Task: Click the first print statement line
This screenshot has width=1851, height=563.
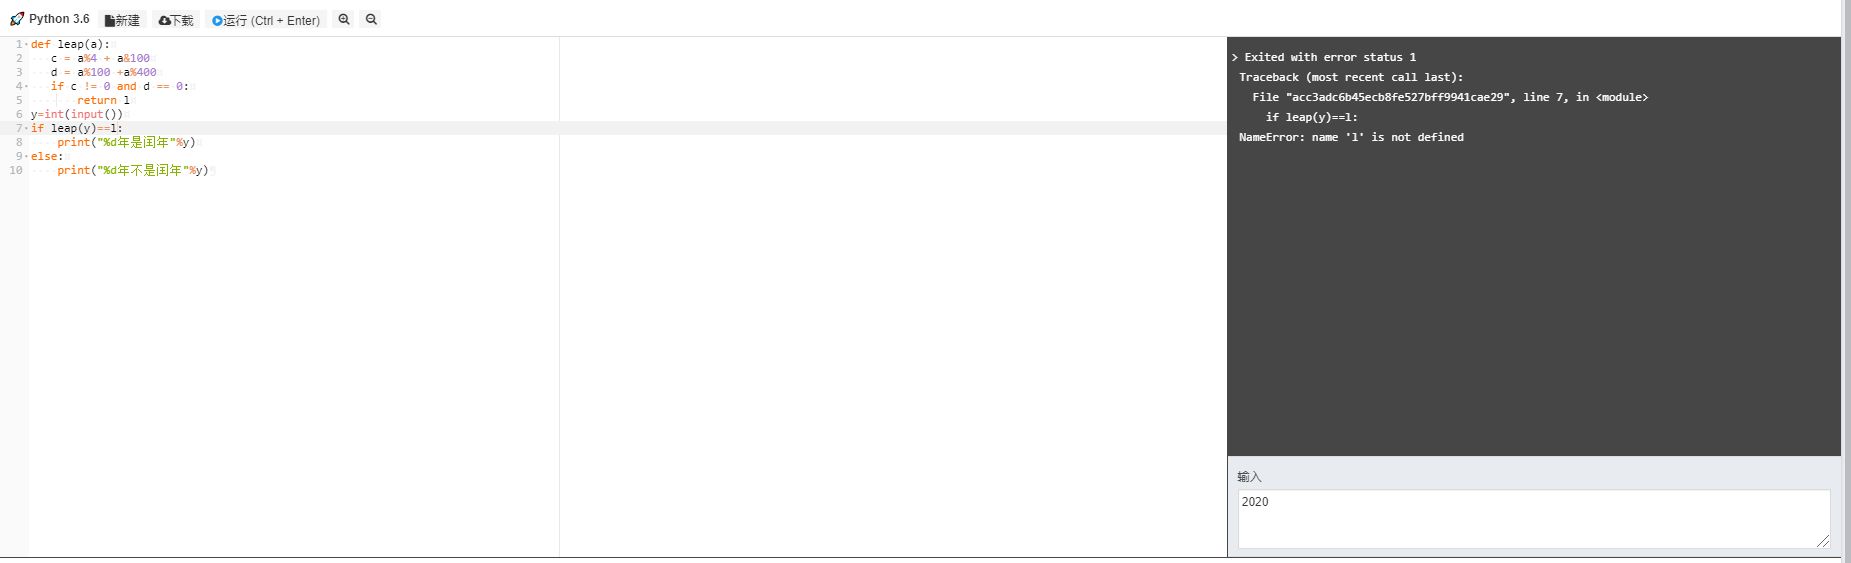Action: click(126, 143)
